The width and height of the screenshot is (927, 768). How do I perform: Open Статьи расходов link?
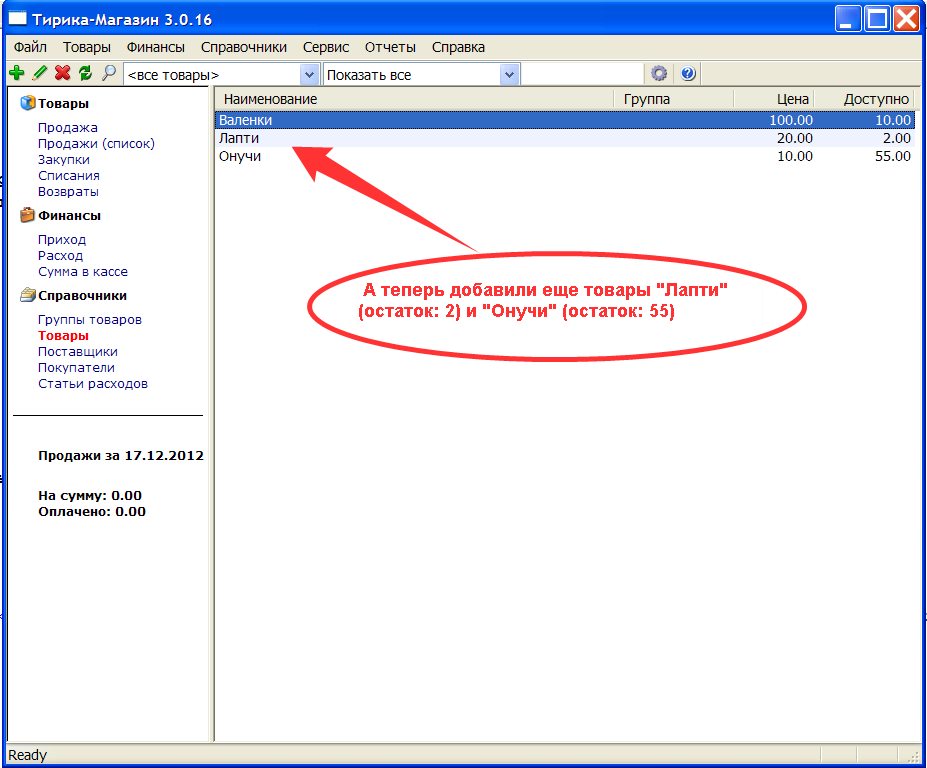(93, 383)
